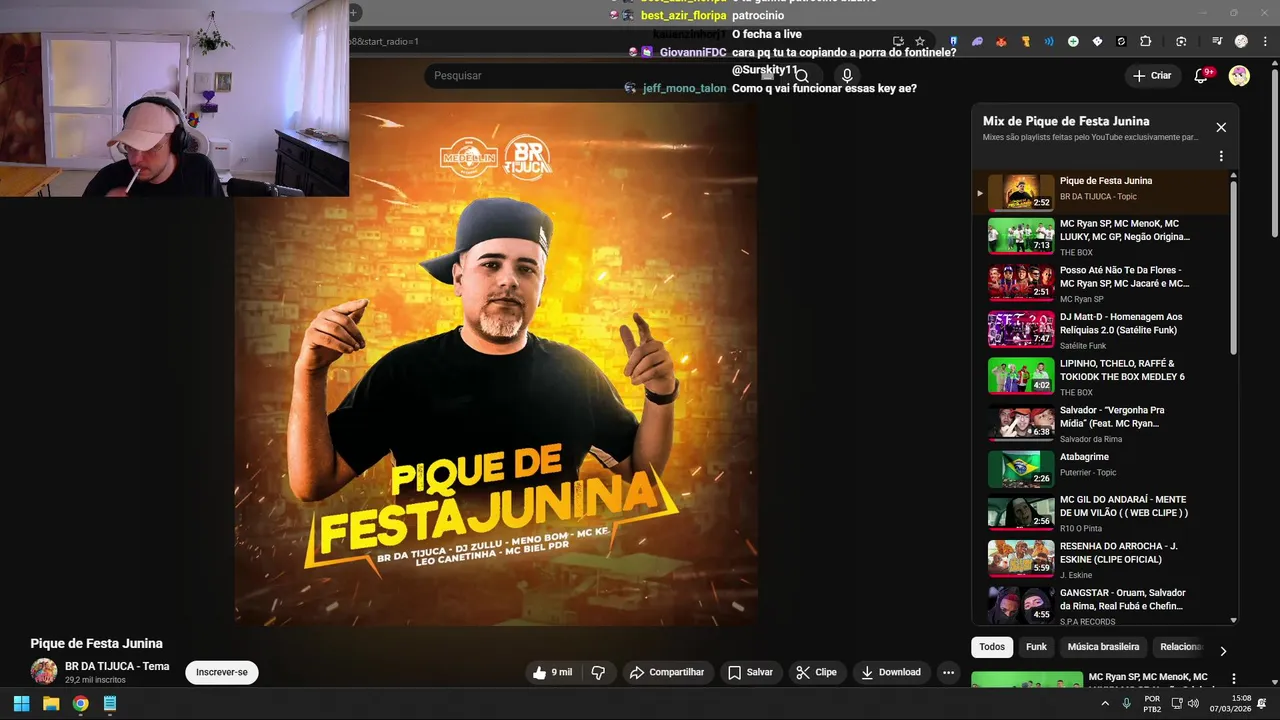Click the blue sound waves extension icon
This screenshot has height=720, width=1280.
pos(1049,42)
